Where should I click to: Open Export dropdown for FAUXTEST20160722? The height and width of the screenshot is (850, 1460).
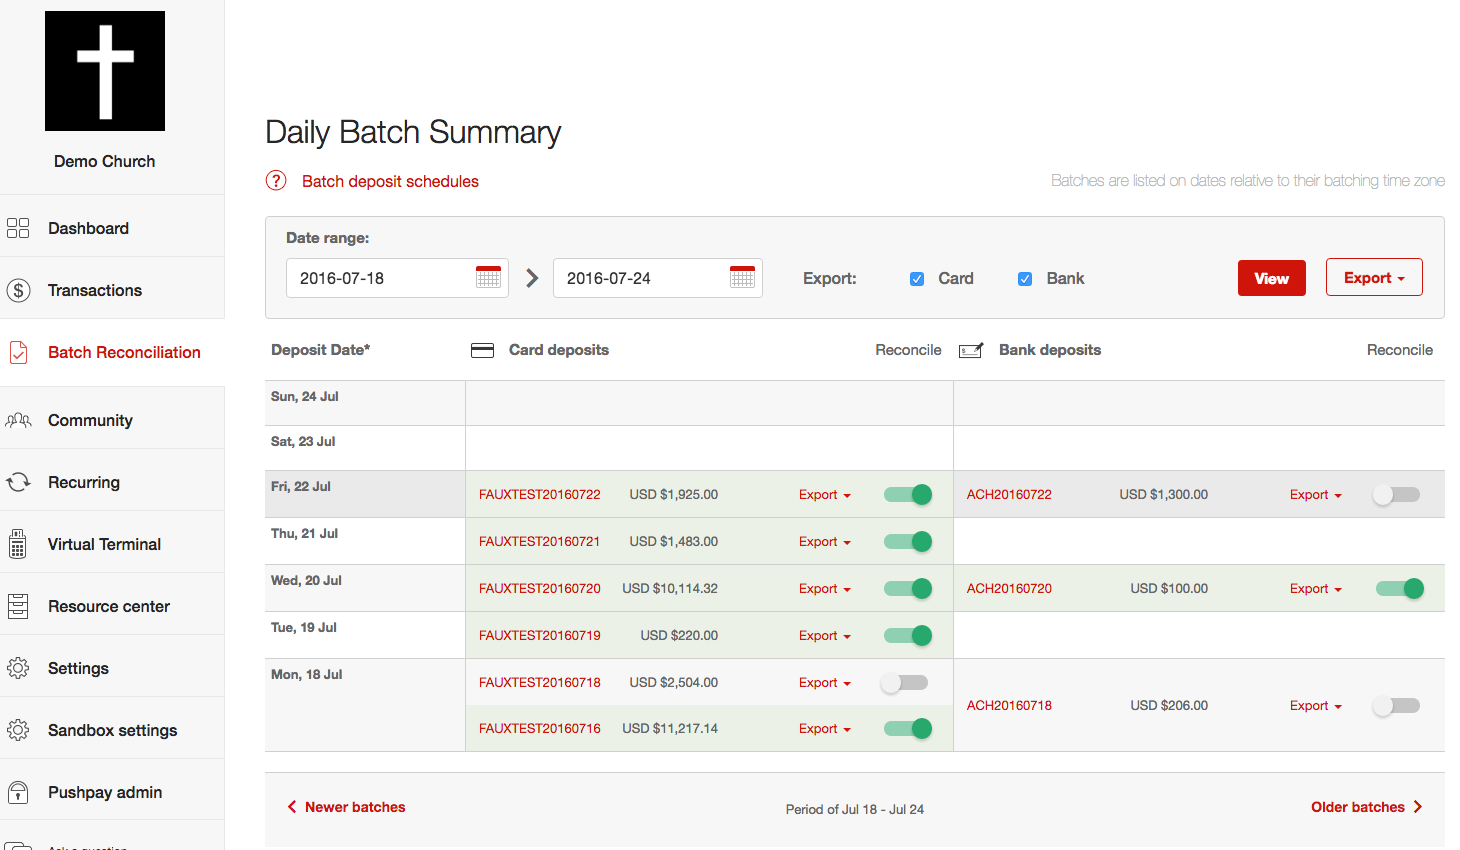pyautogui.click(x=824, y=494)
